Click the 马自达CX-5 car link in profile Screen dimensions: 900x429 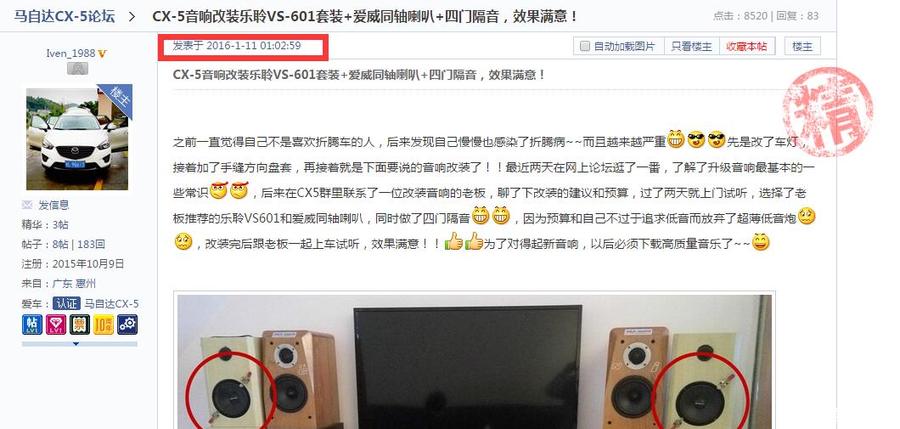click(x=111, y=303)
